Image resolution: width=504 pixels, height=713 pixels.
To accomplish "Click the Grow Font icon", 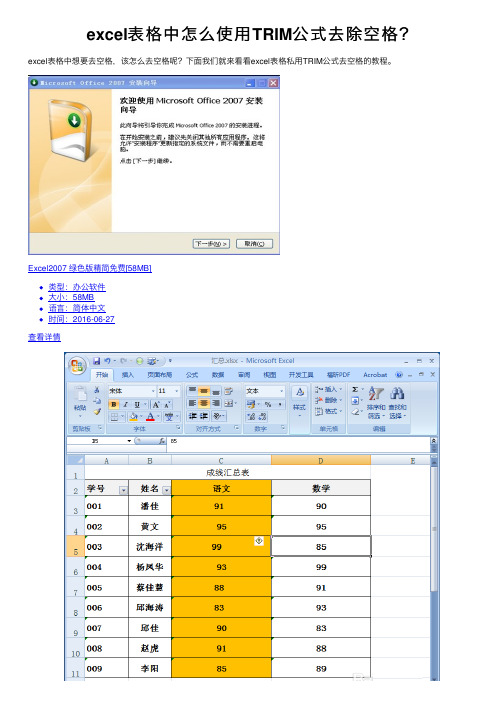I will click(x=156, y=404).
